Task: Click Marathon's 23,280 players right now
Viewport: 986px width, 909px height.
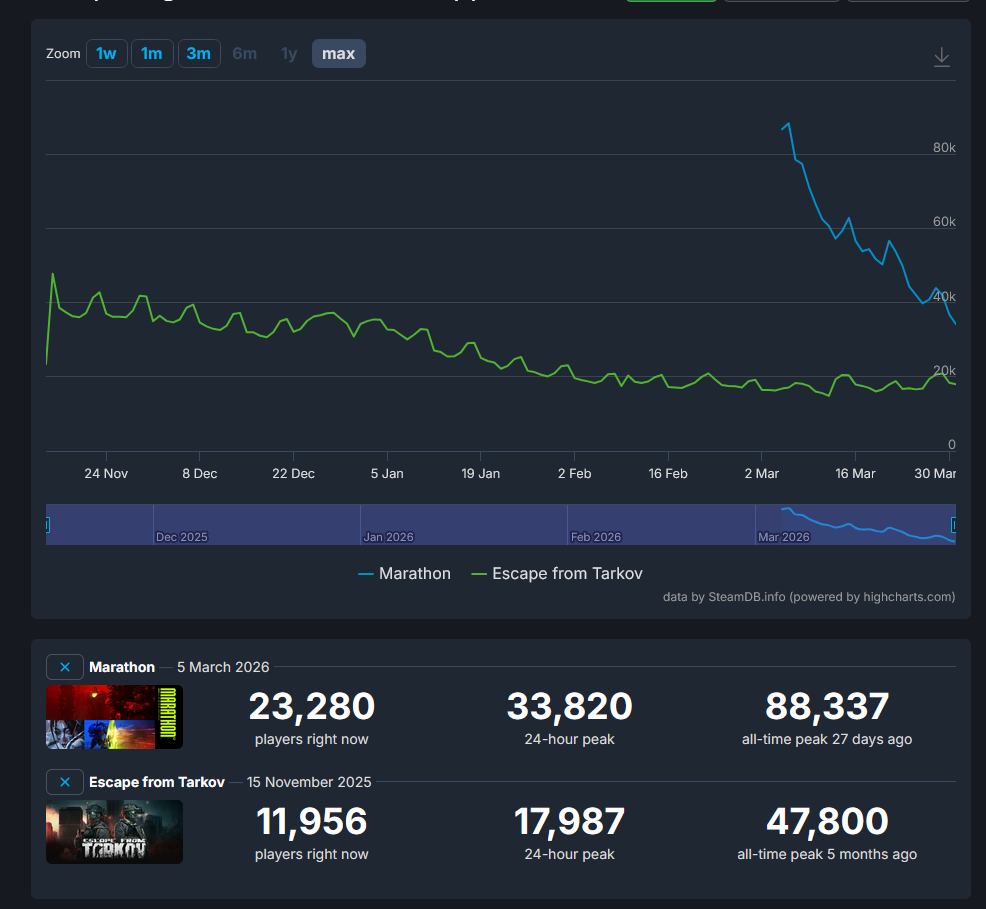Action: click(x=312, y=707)
